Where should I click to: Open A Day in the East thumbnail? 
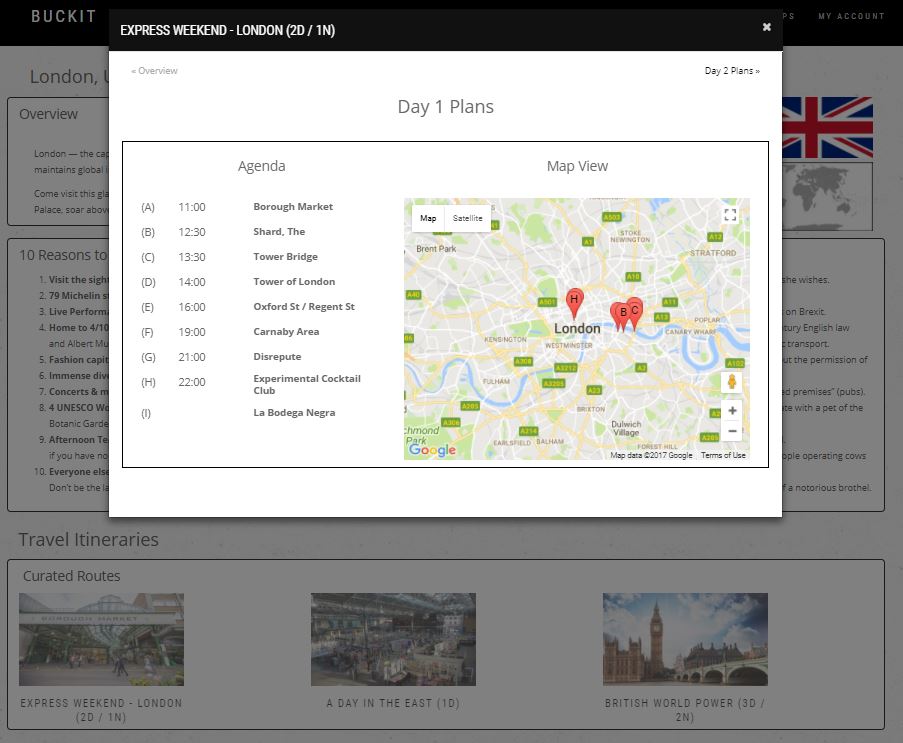click(x=393, y=639)
